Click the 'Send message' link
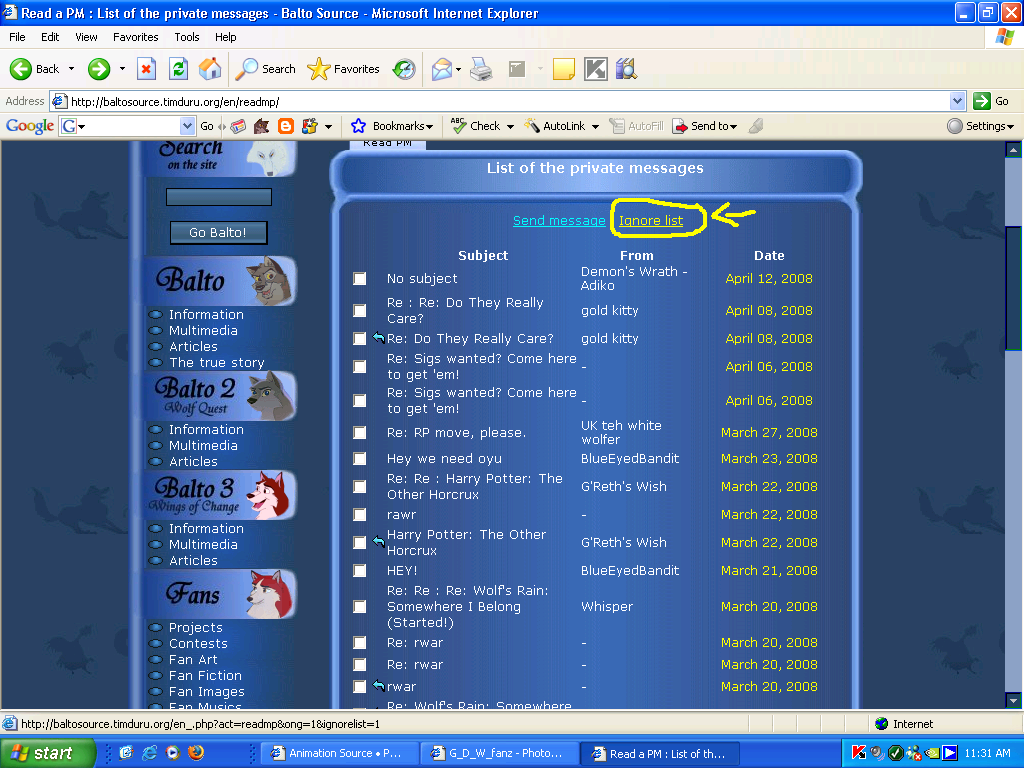Viewport: 1024px width, 768px height. pyautogui.click(x=559, y=221)
